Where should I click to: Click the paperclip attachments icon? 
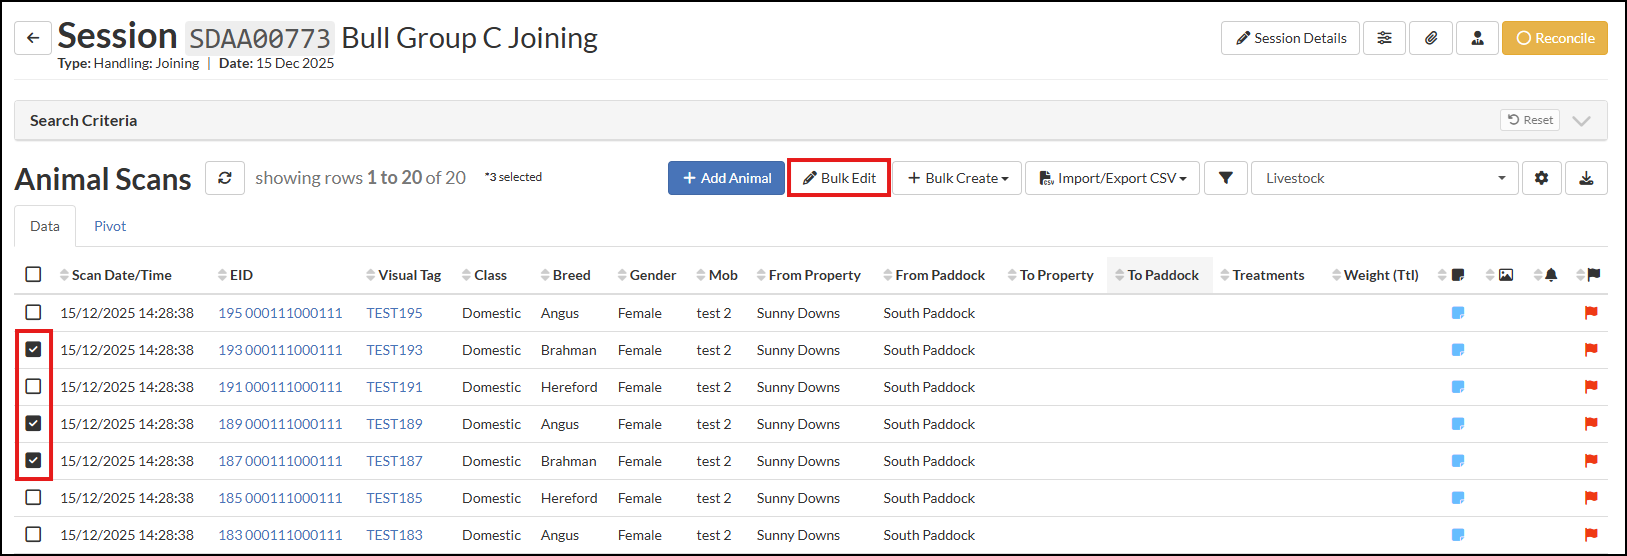(1431, 38)
